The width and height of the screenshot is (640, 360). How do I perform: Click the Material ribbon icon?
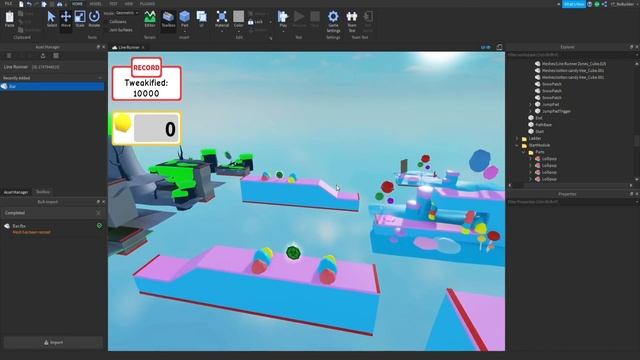(x=222, y=17)
